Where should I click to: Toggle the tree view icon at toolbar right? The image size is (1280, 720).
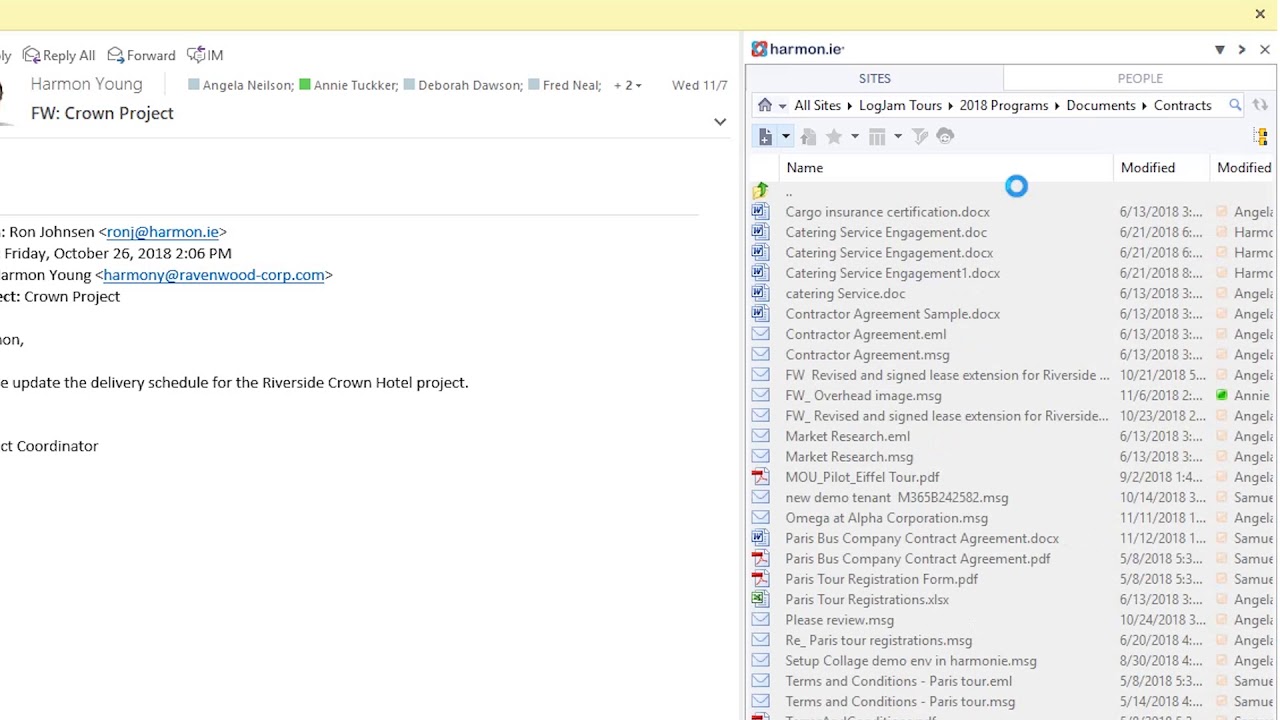1260,137
